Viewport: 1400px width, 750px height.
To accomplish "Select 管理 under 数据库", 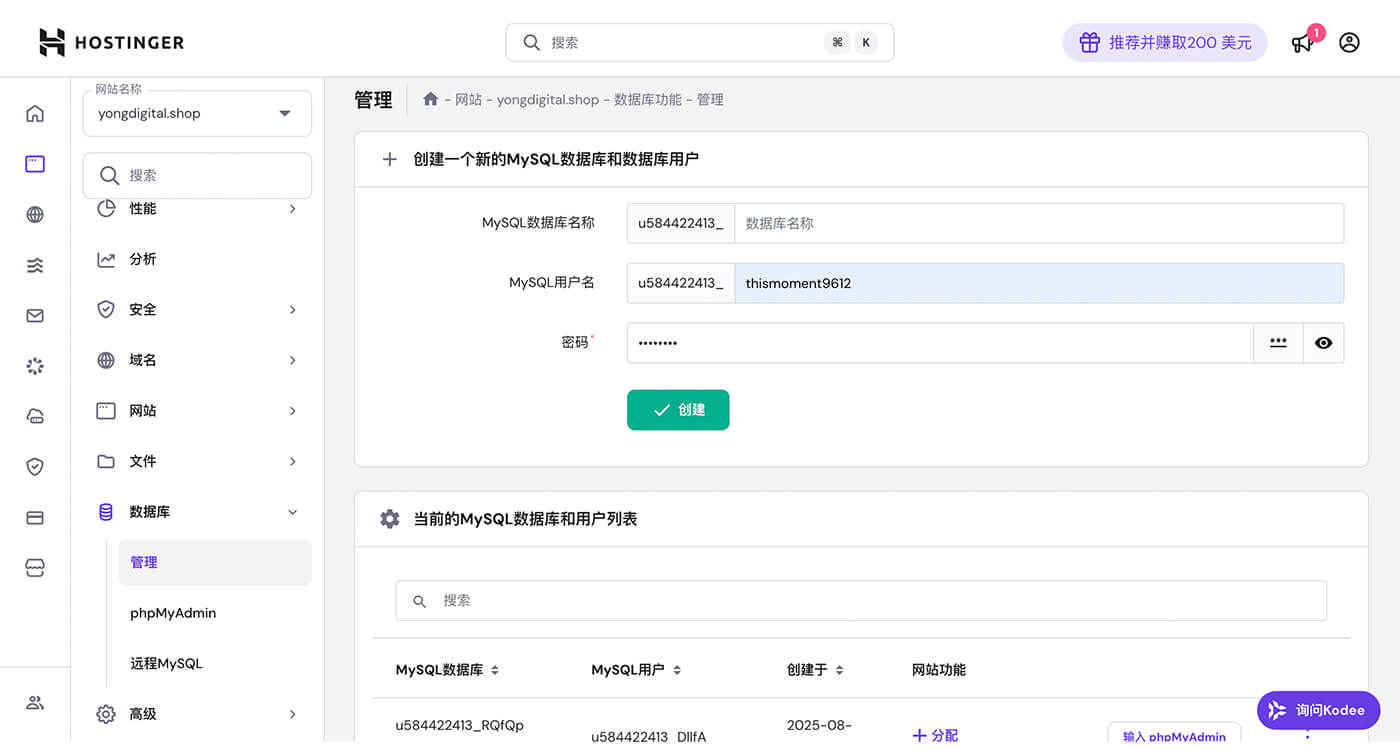I will pyautogui.click(x=215, y=563).
